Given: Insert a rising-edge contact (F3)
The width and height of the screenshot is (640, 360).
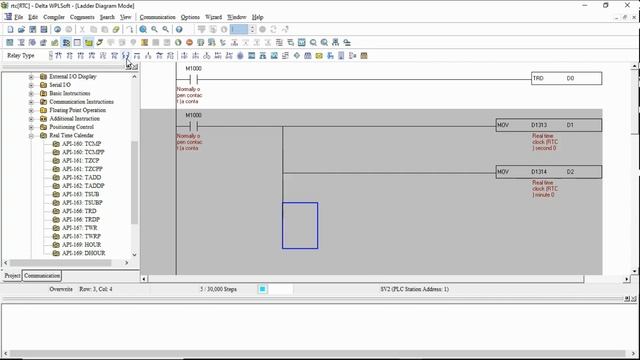Looking at the screenshot, I should click(x=81, y=56).
